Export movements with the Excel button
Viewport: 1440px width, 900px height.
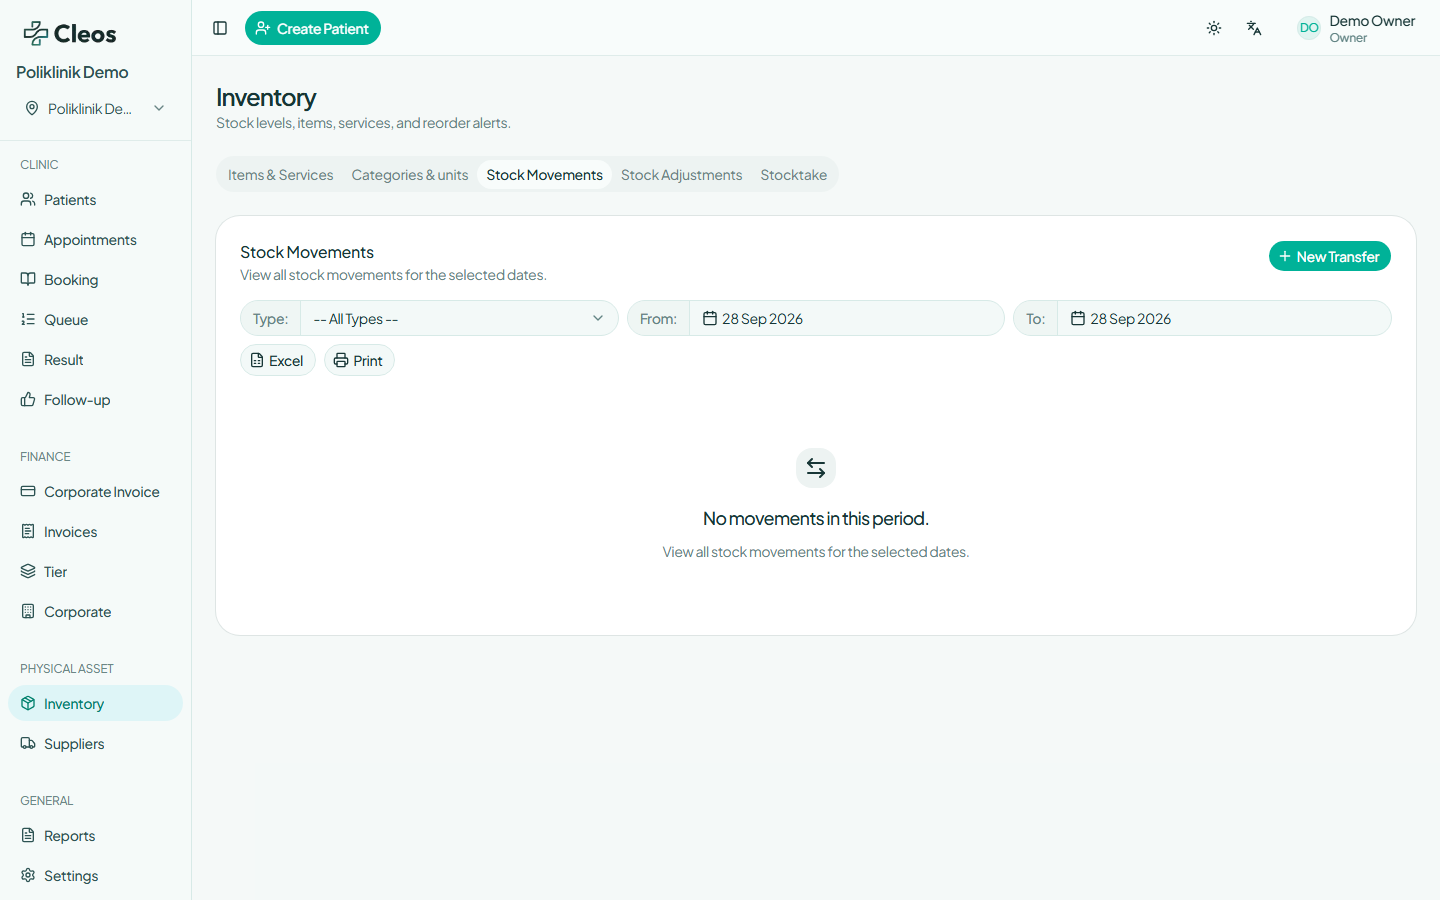[278, 361]
